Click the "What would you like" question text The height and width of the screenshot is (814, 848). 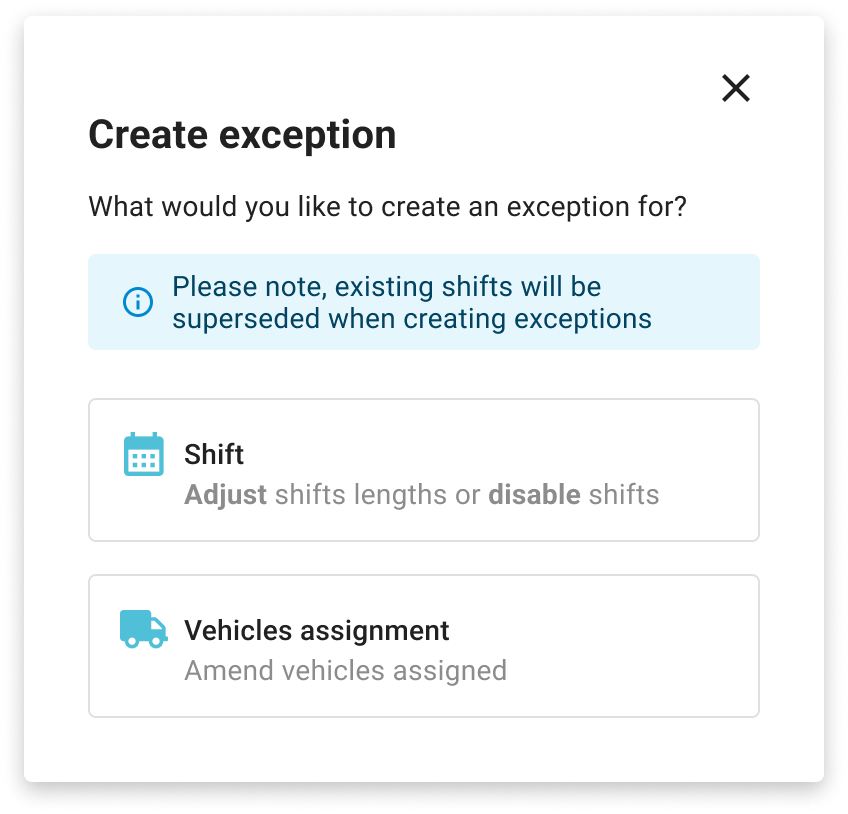(x=387, y=208)
